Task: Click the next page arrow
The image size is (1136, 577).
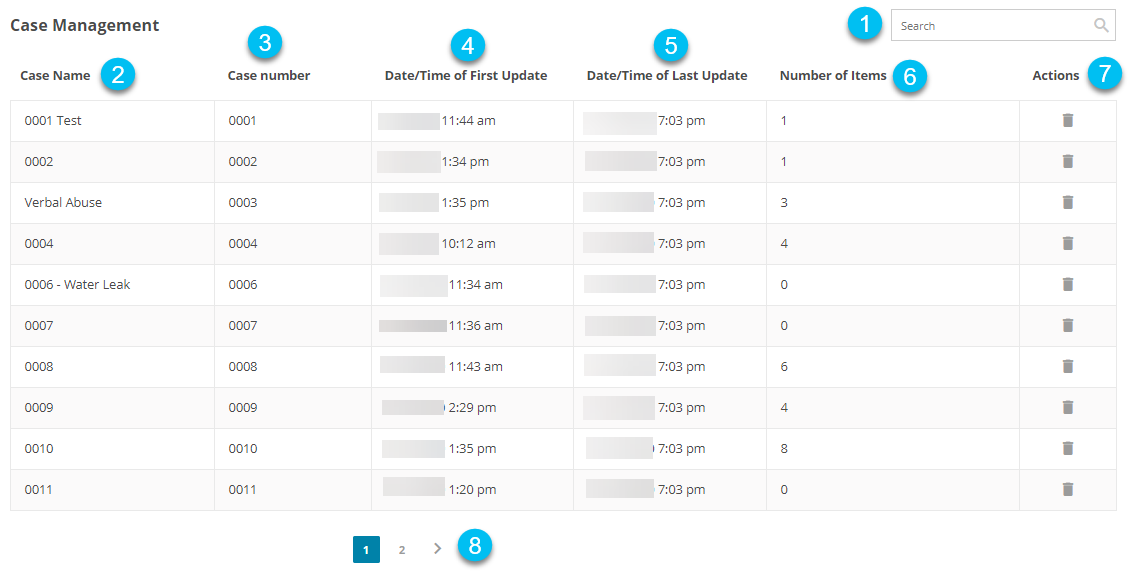Action: tap(436, 548)
